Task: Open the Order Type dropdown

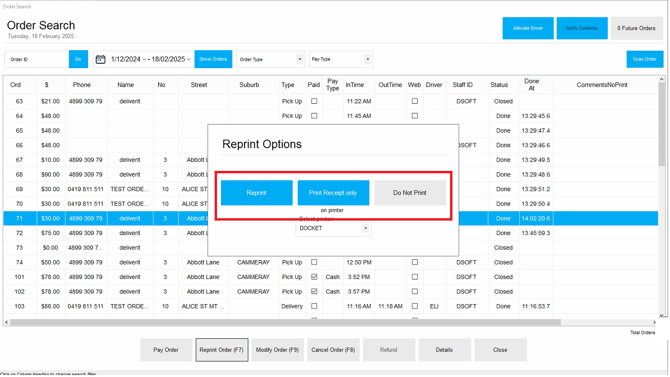Action: click(300, 59)
